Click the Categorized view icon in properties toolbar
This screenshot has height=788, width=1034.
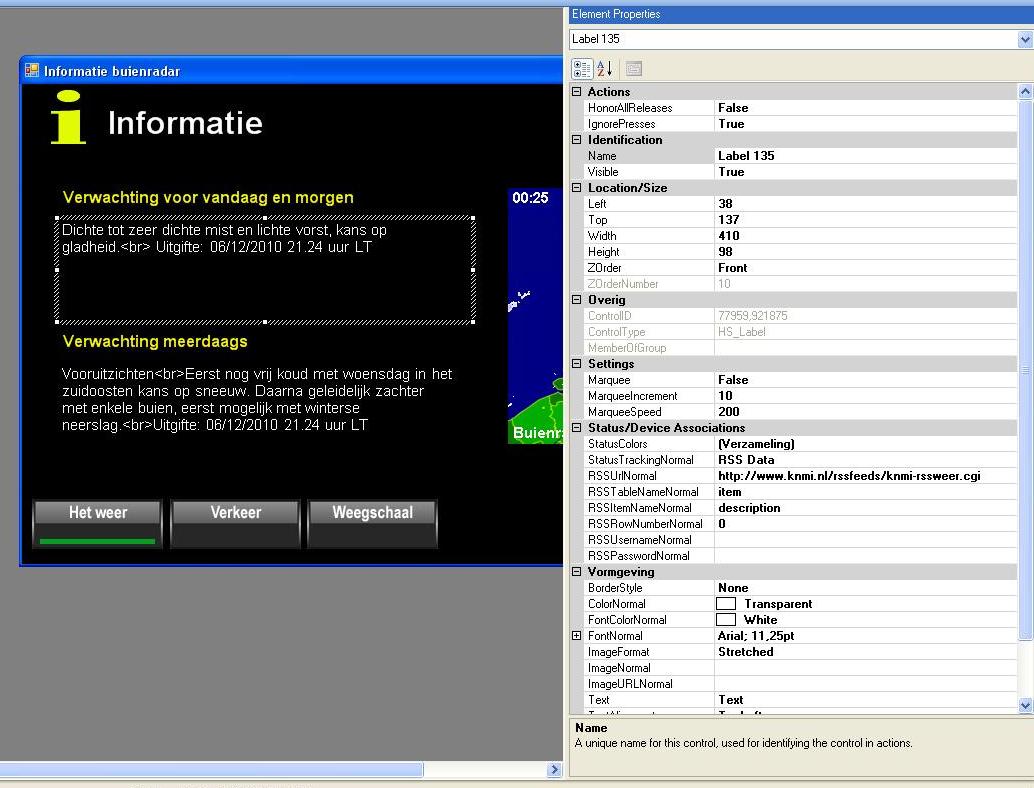582,69
